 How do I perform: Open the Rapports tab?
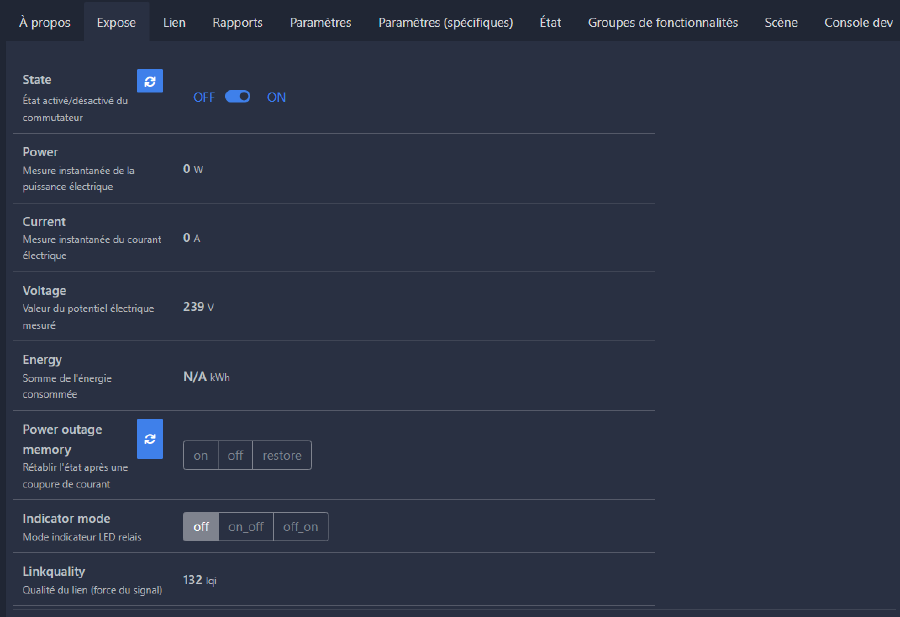pos(238,22)
